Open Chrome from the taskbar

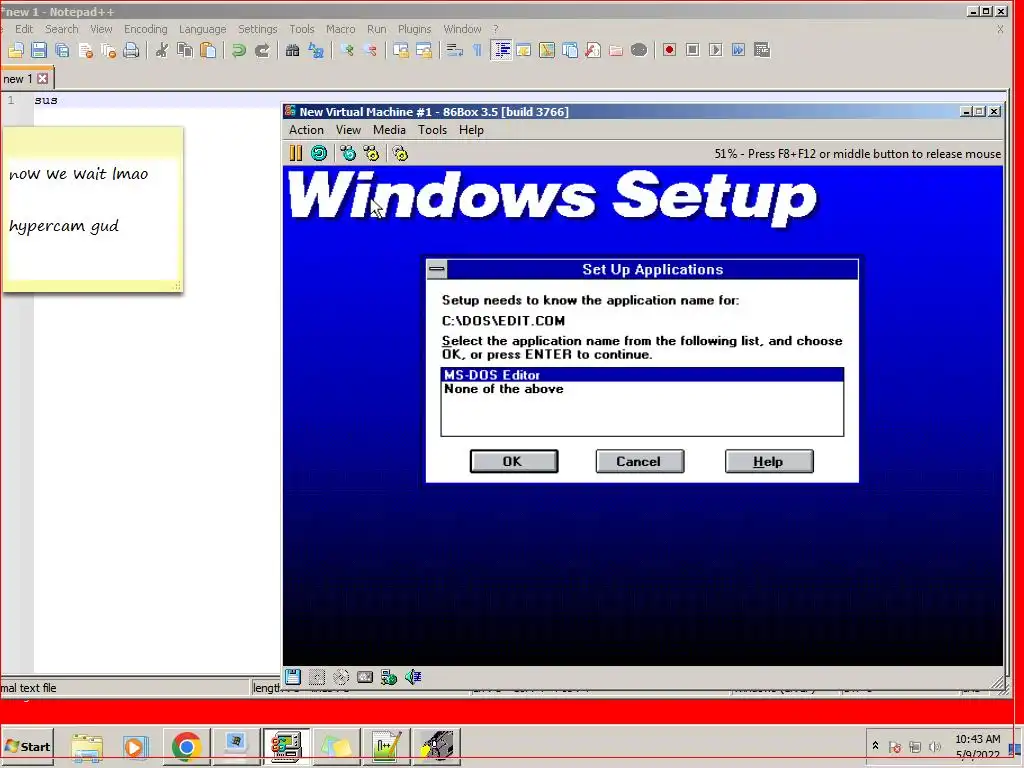(186, 746)
